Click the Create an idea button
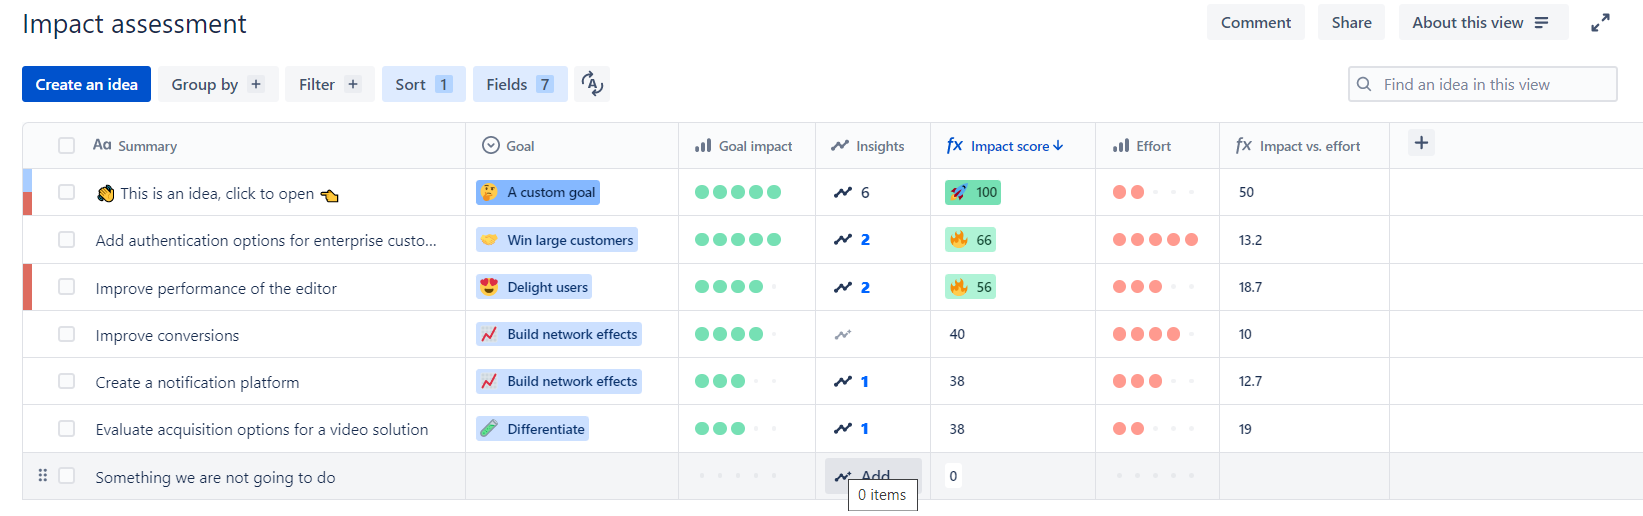1643x516 pixels. [87, 84]
